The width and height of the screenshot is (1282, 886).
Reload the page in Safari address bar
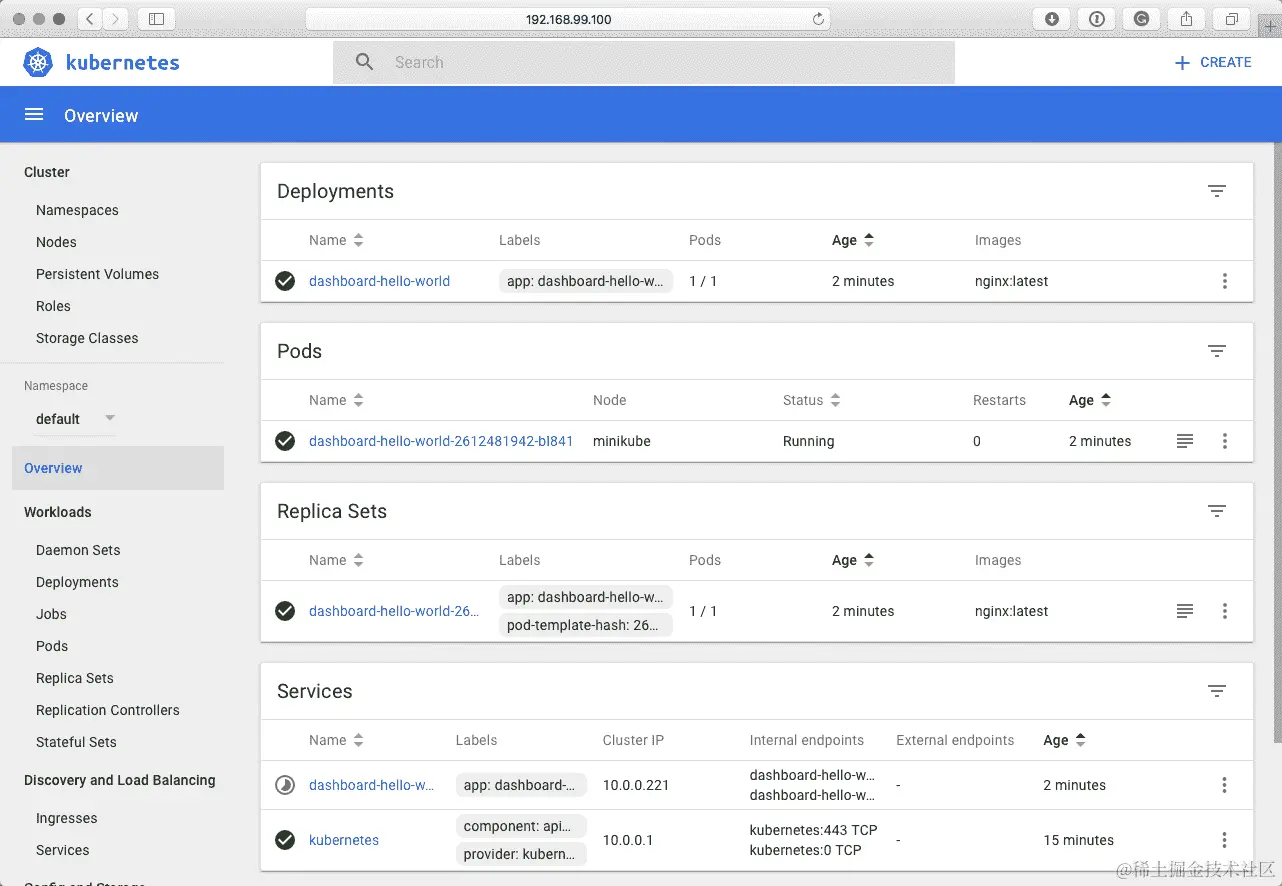(819, 19)
